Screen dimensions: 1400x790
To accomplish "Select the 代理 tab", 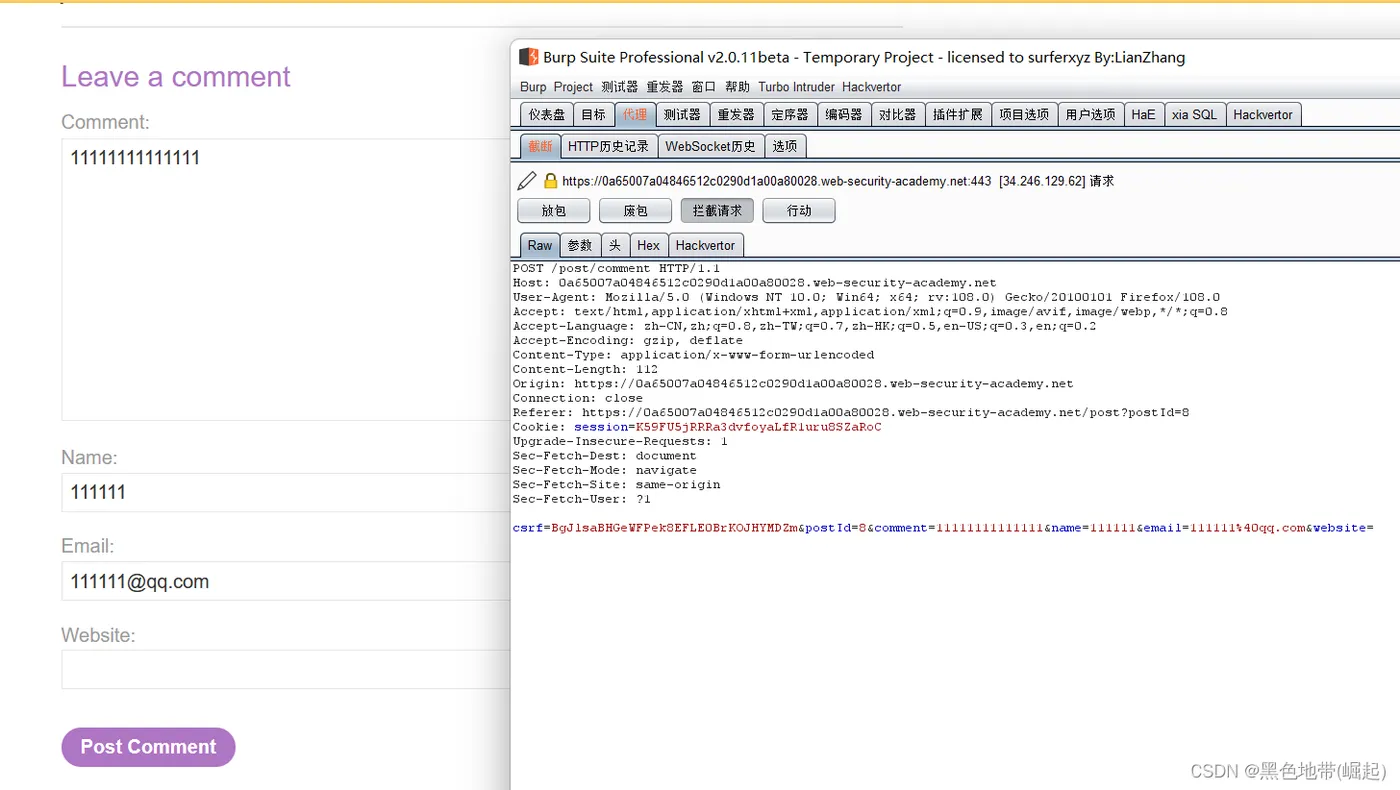I will tap(635, 115).
